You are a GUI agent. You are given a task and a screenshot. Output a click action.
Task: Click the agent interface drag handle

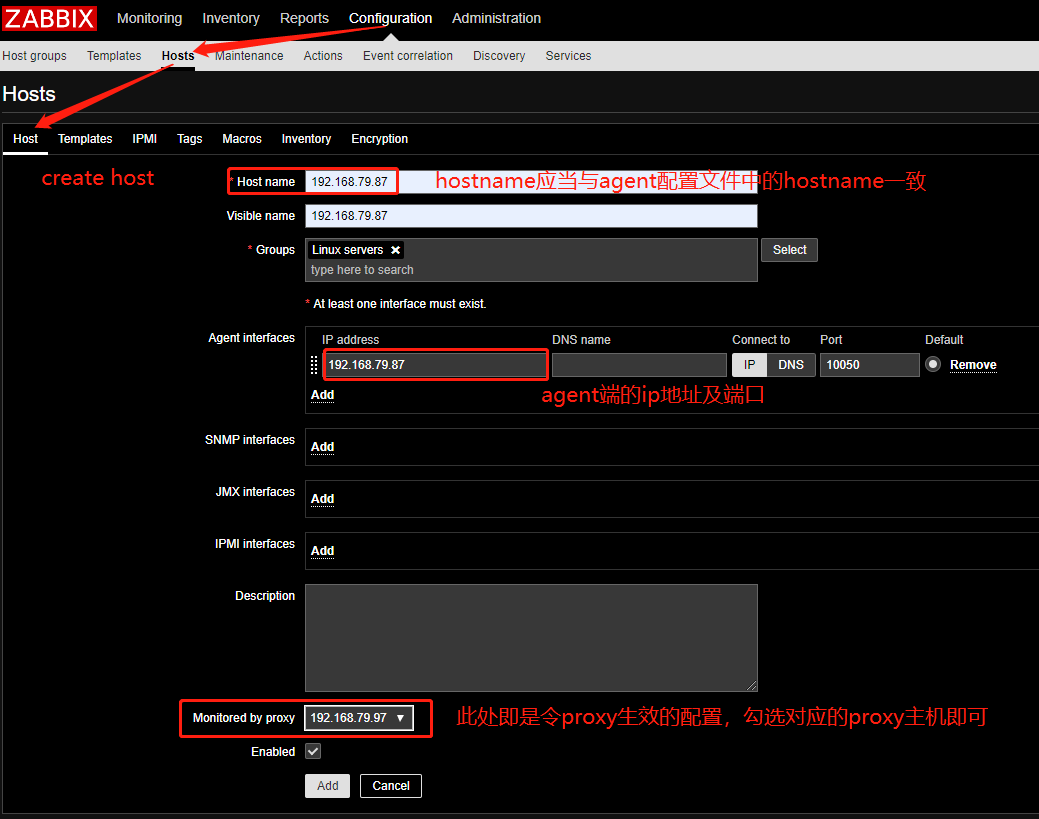pyautogui.click(x=313, y=365)
